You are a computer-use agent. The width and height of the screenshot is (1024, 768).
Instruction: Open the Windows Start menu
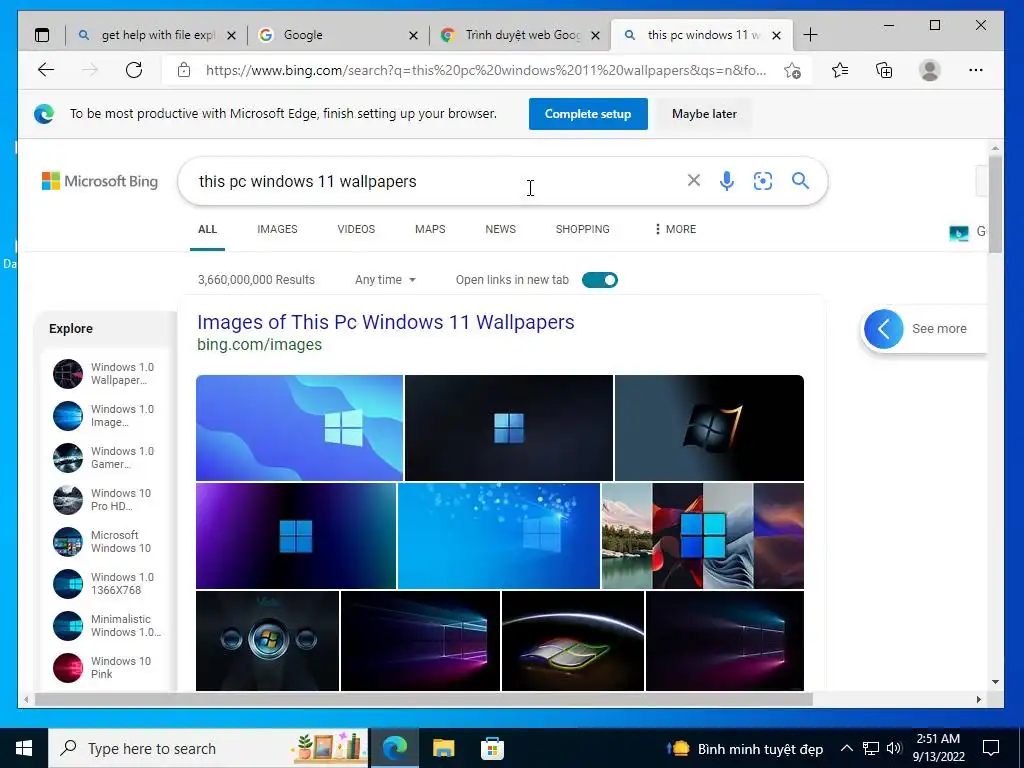(x=24, y=748)
